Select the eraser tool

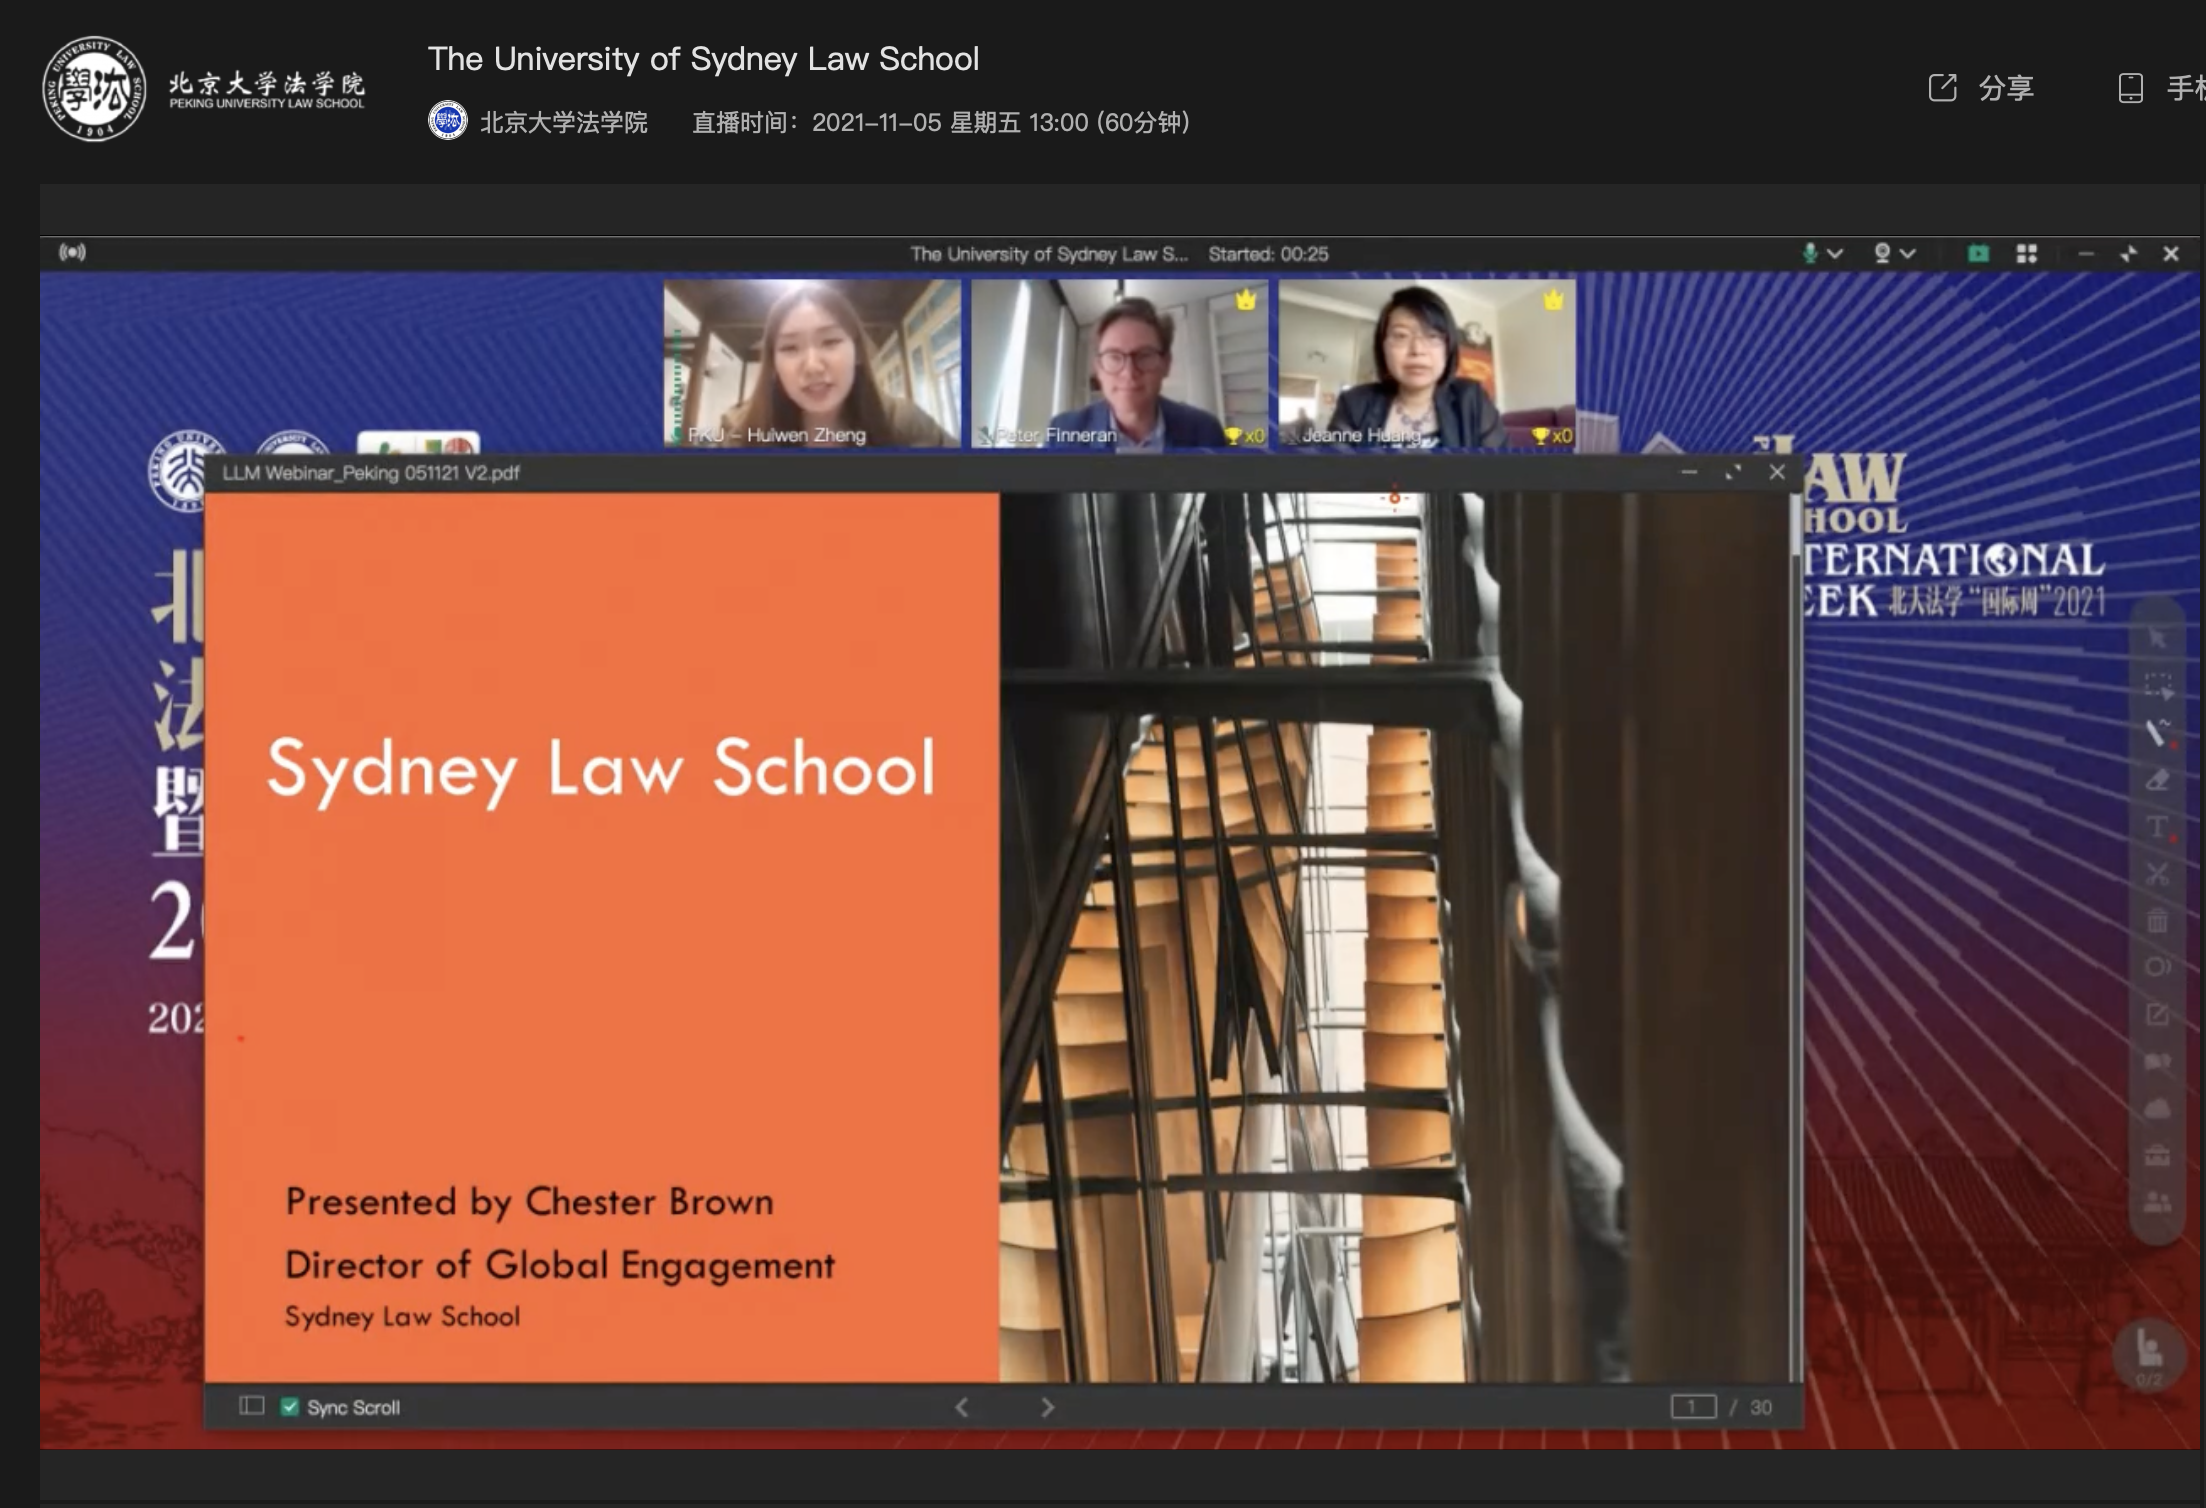[x=2157, y=780]
